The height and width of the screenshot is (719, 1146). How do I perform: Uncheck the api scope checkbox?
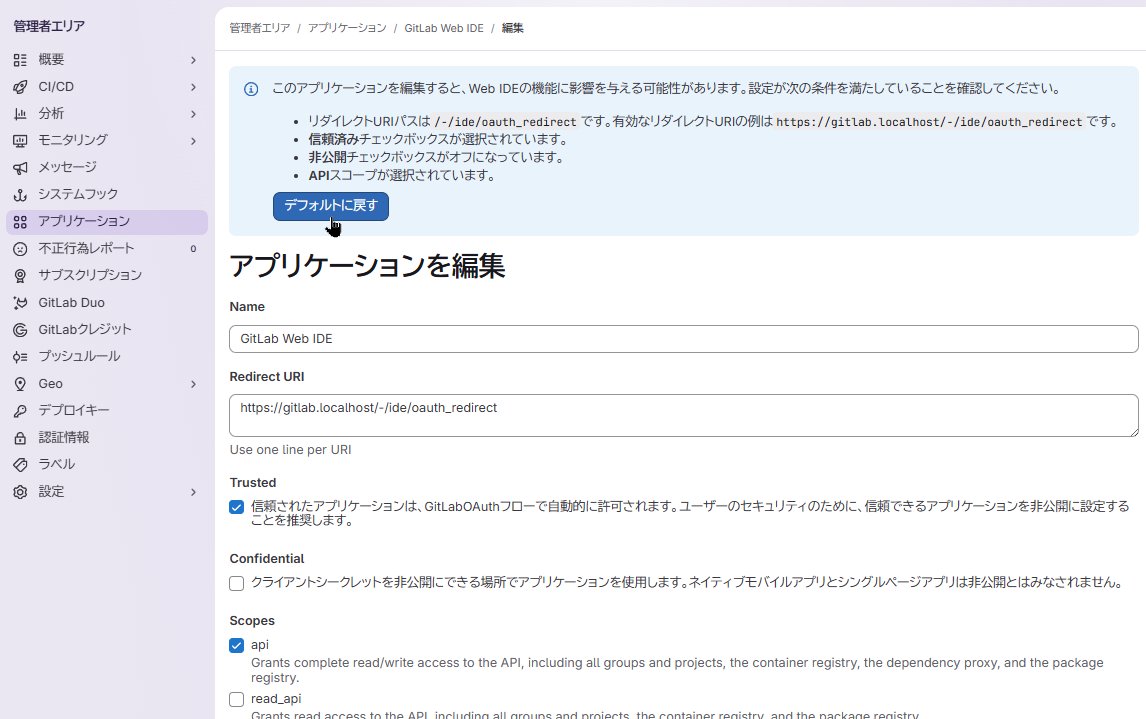pyautogui.click(x=236, y=645)
